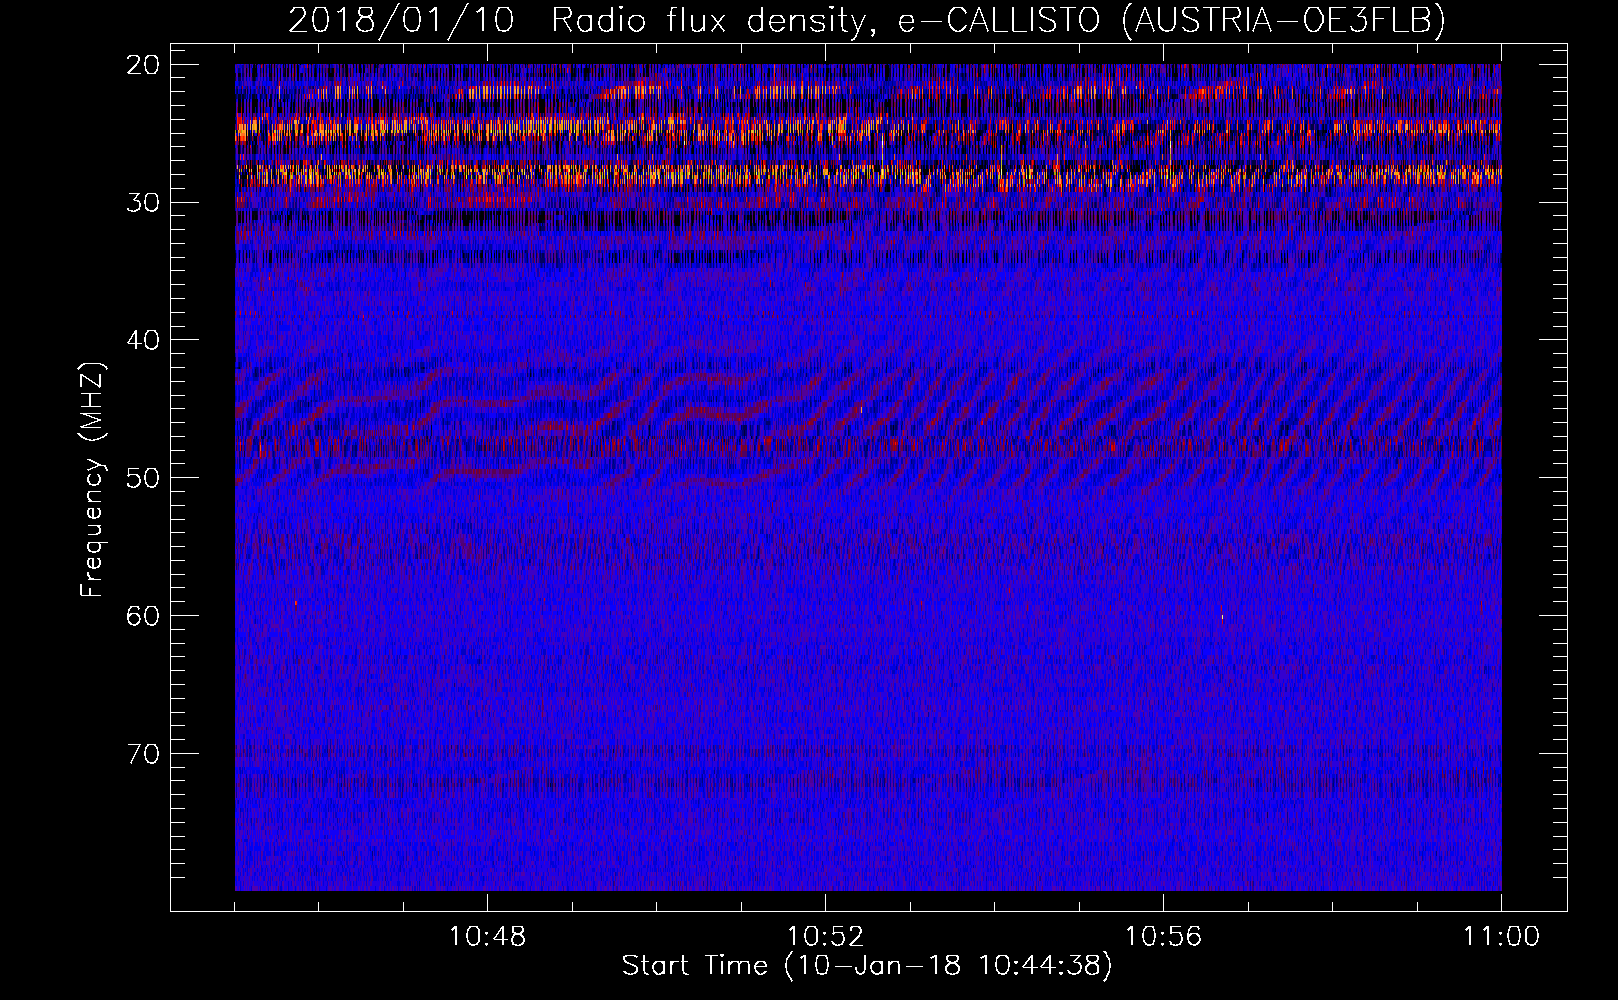Viewport: 1618px width, 1000px height.
Task: Click the 30 frequency tick label
Action: point(144,203)
